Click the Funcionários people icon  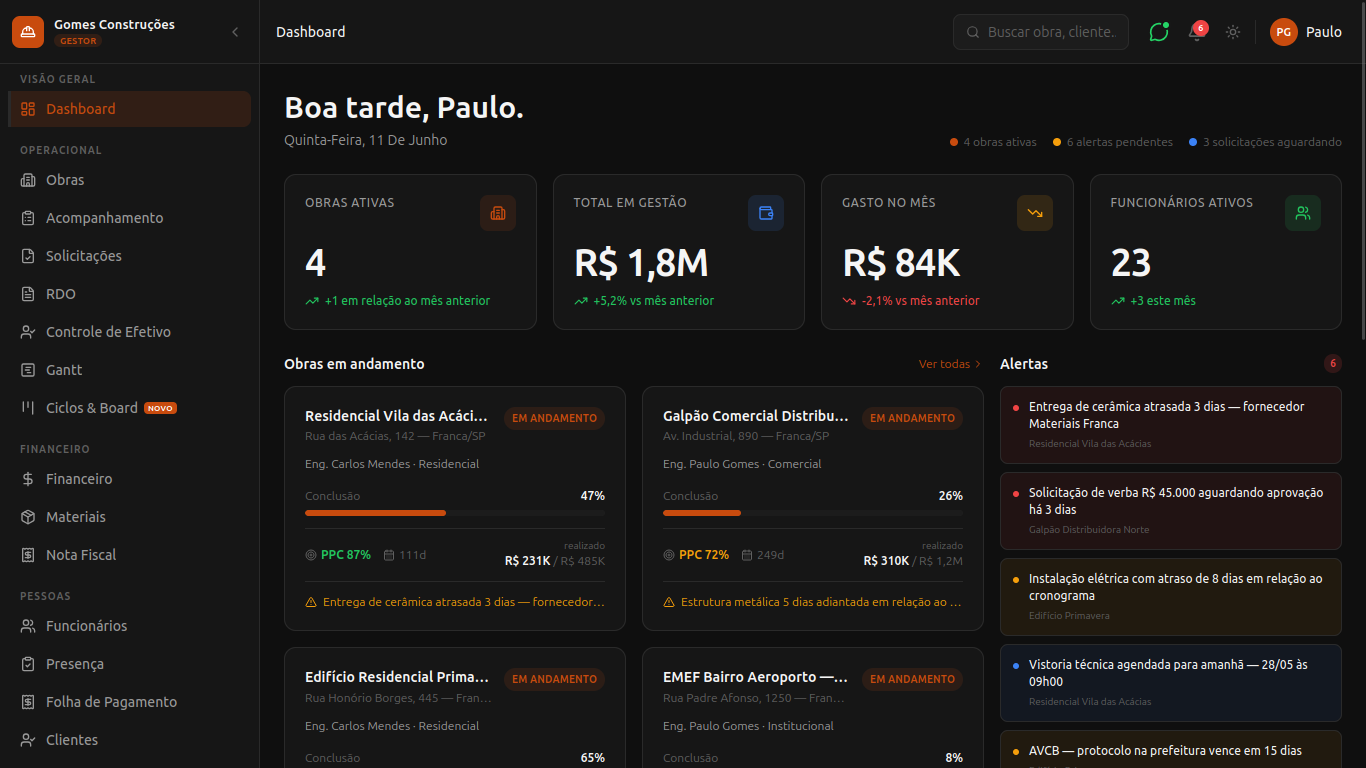[x=28, y=626]
